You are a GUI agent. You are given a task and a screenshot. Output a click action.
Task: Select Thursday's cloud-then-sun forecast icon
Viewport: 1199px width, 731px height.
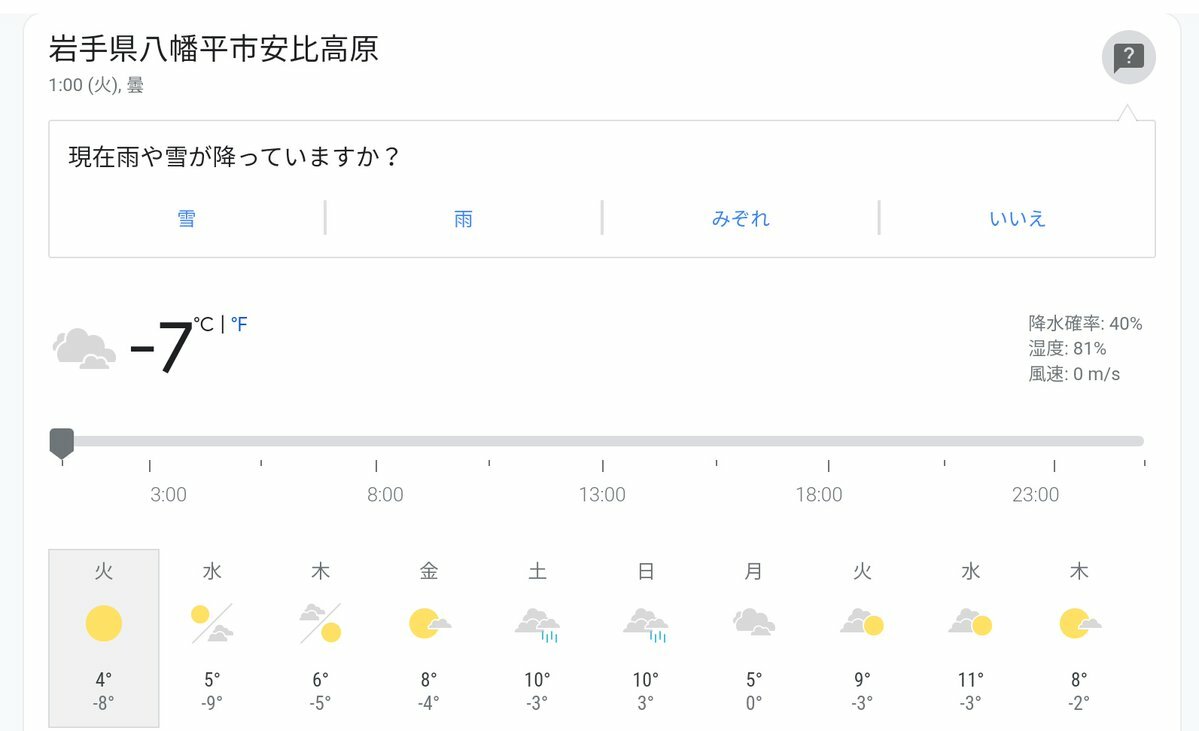coord(320,623)
